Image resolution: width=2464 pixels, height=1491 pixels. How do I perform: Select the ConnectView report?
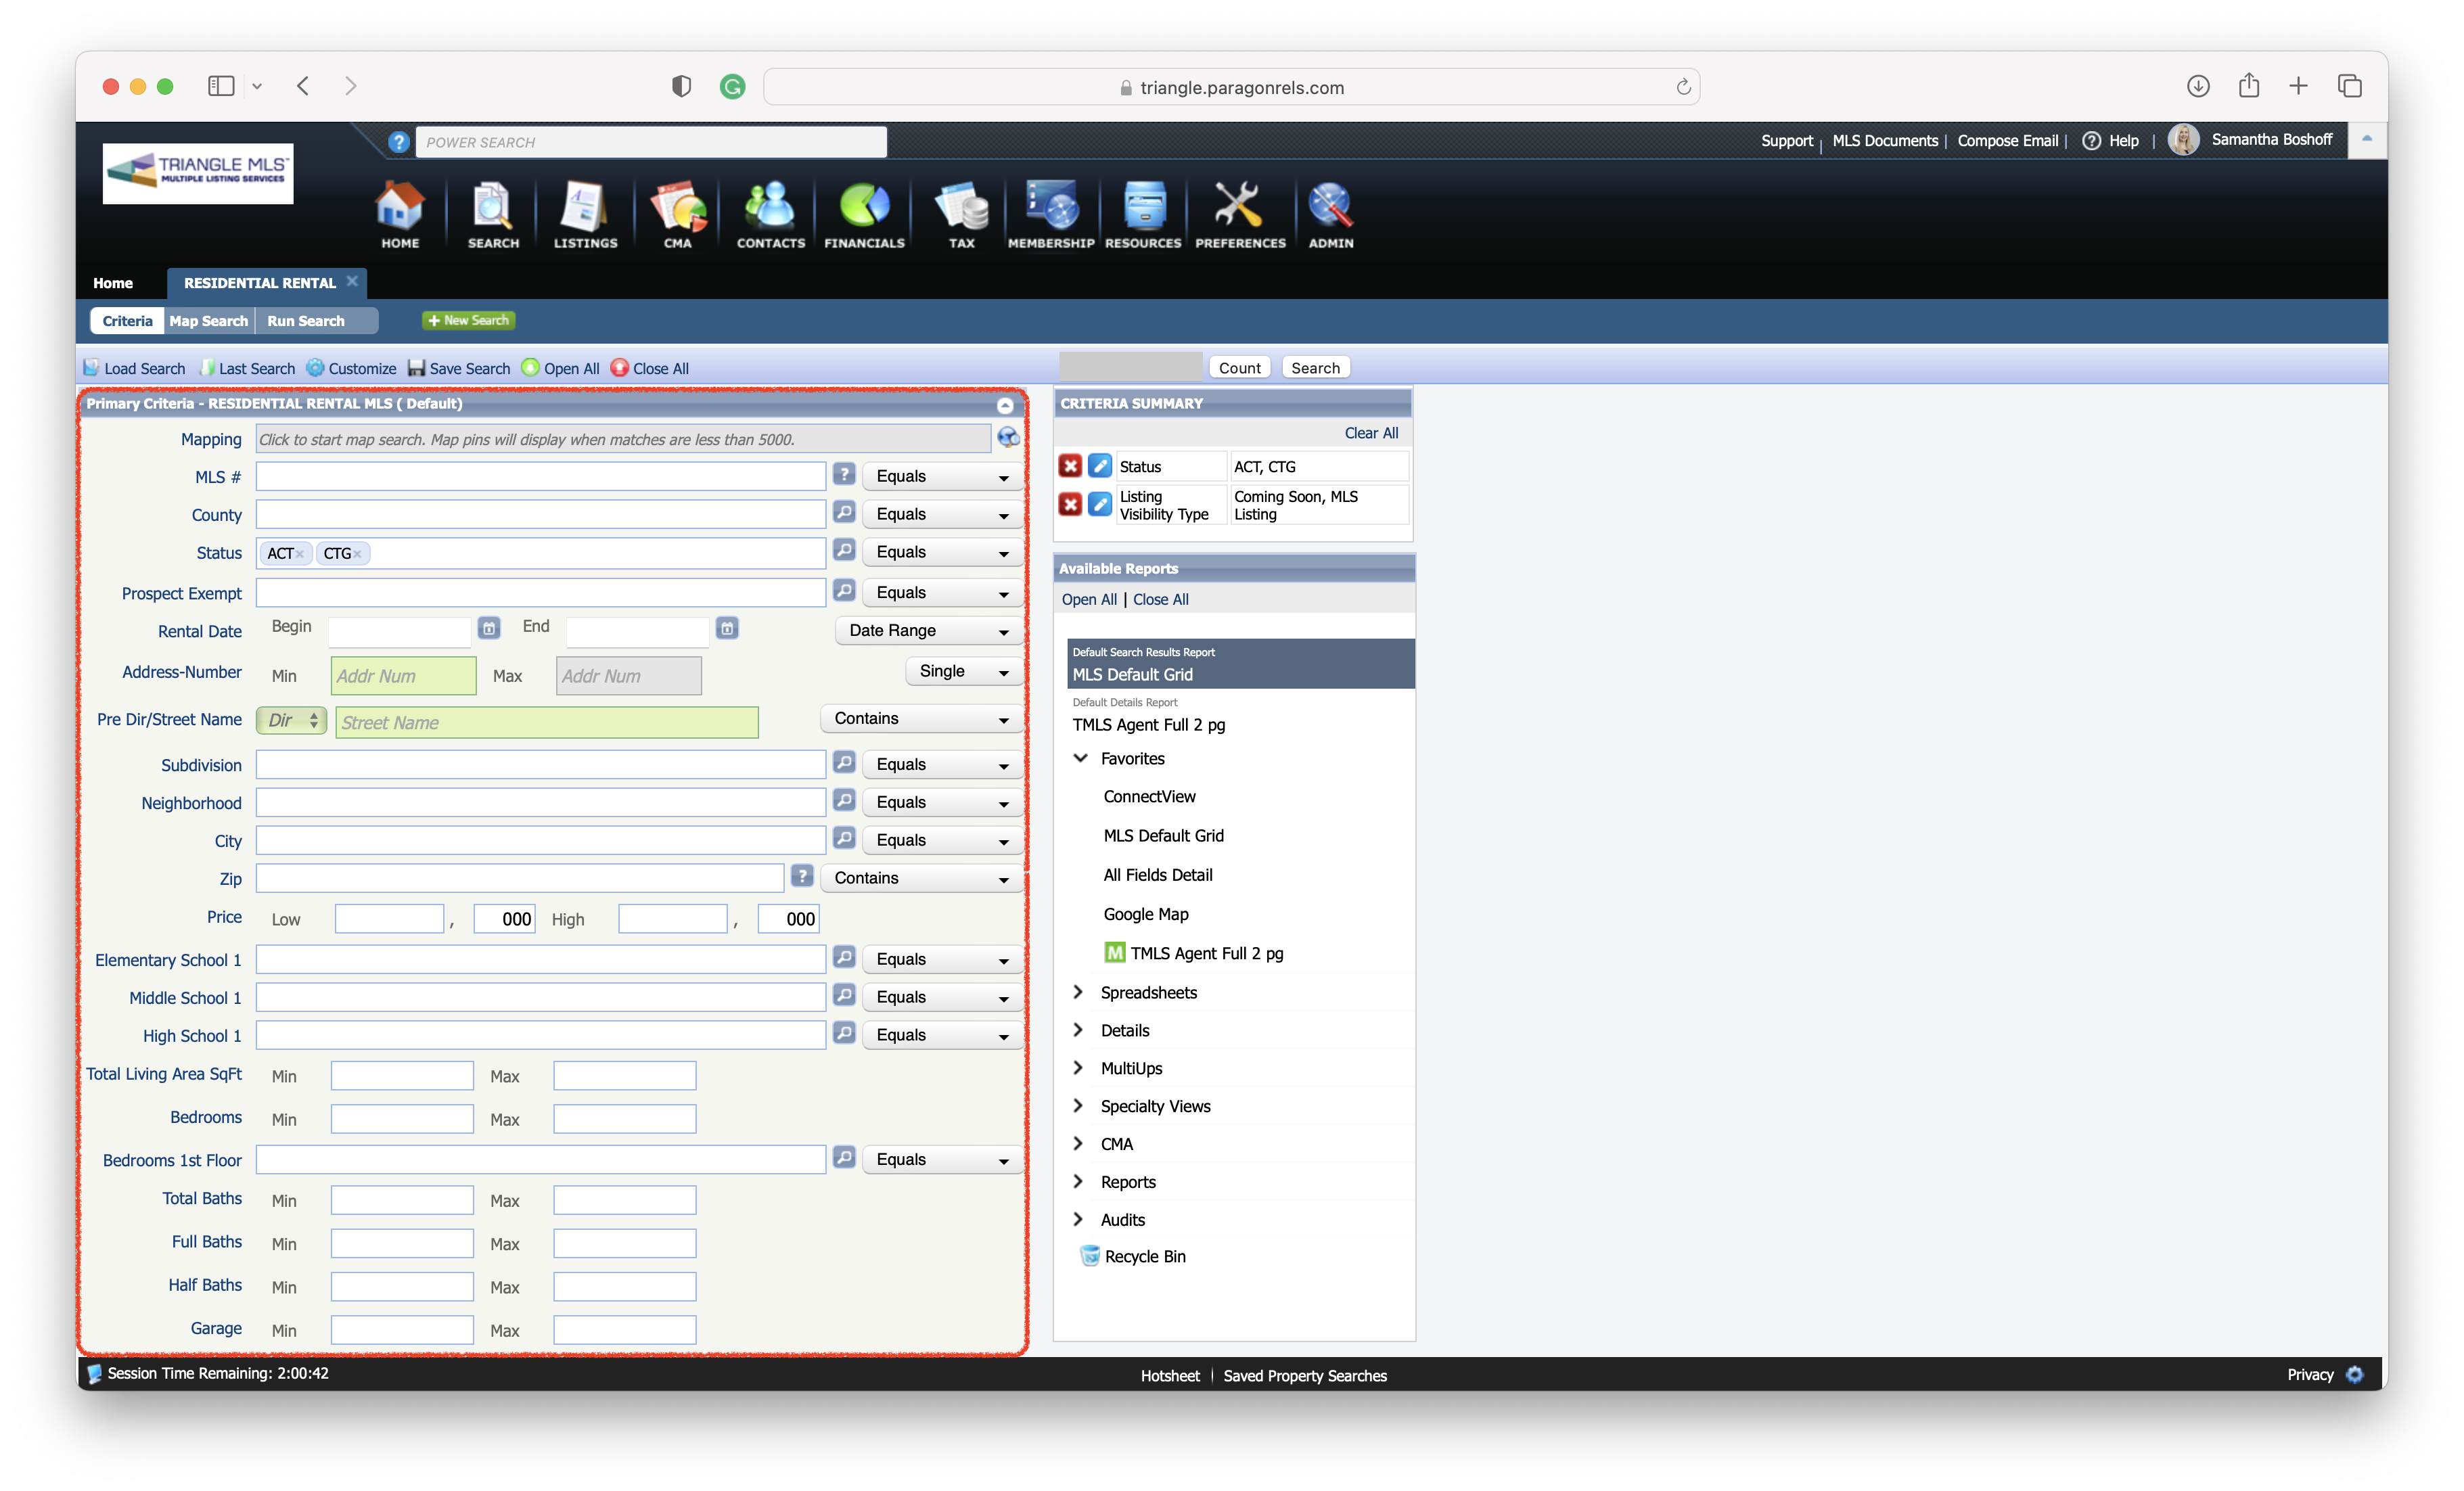(1149, 797)
